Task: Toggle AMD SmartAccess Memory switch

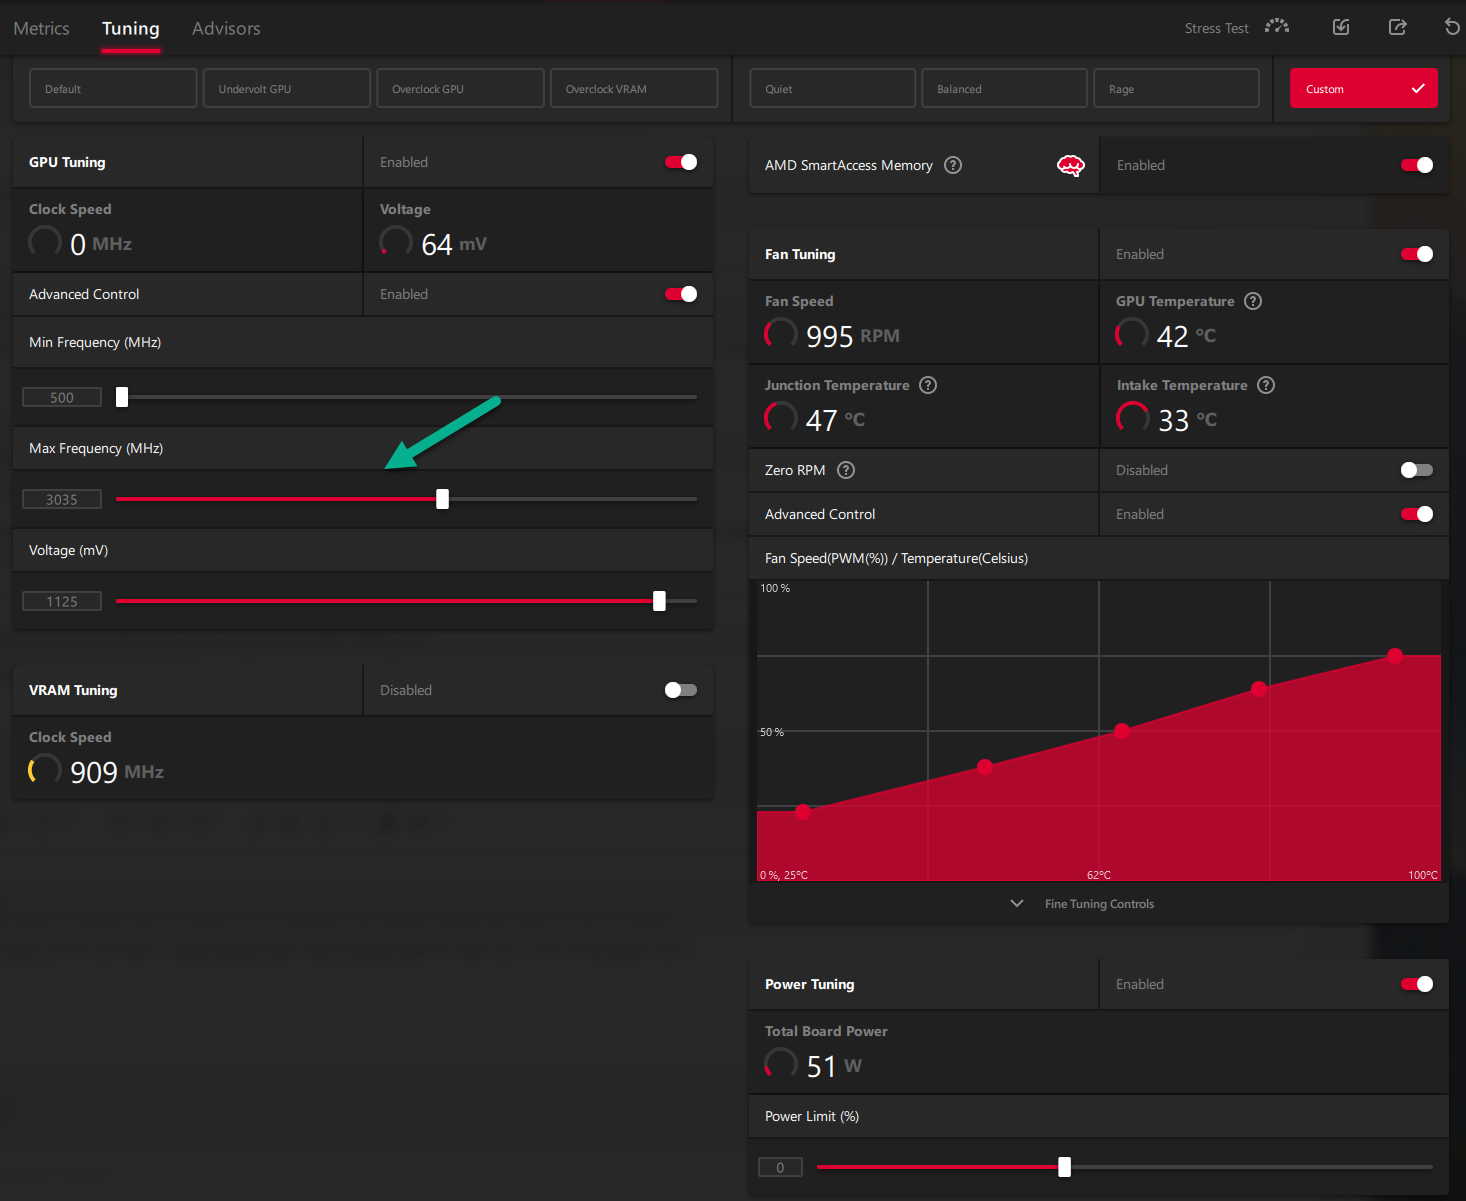Action: (x=1417, y=165)
